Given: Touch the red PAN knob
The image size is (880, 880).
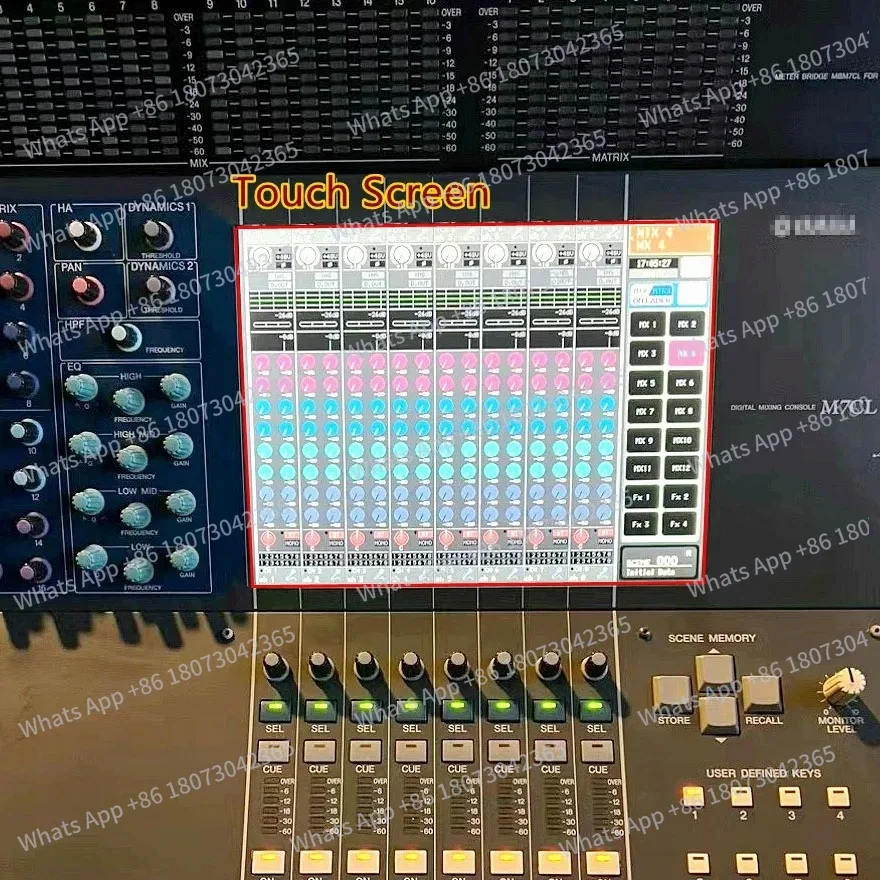Looking at the screenshot, I should (x=88, y=290).
